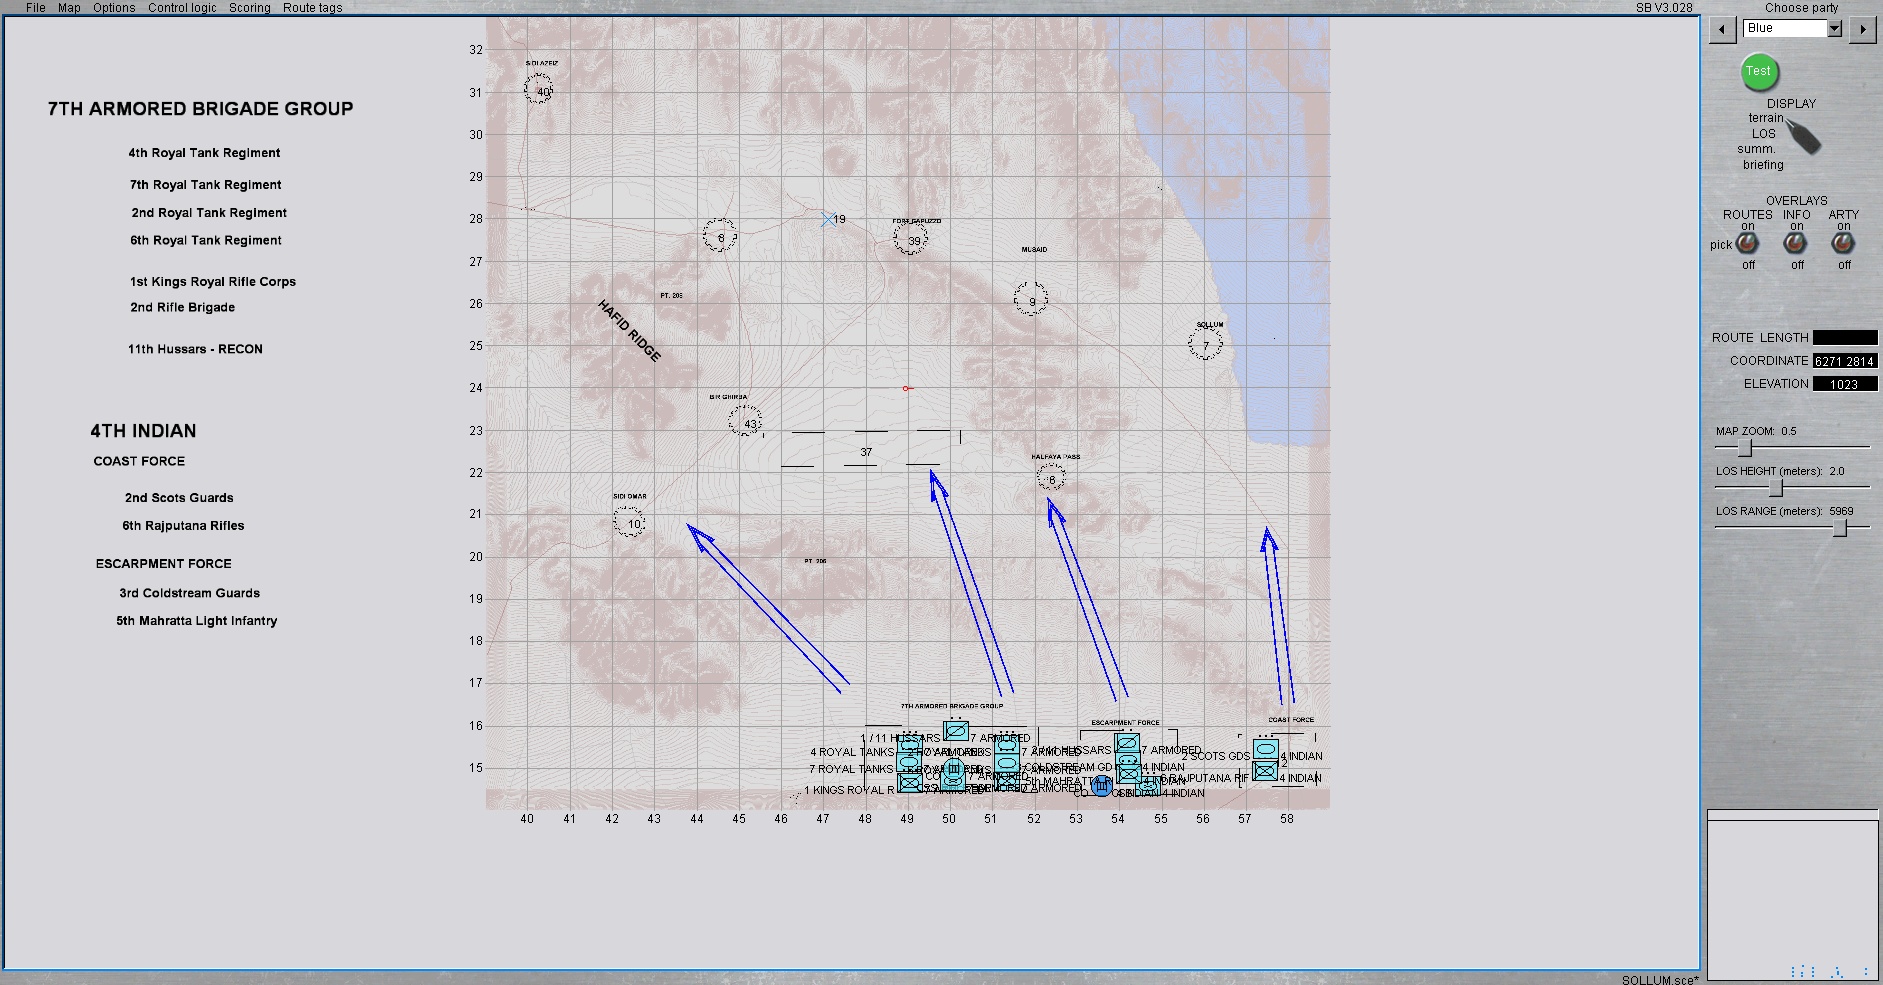Select objective marker 39 at Fort Capuzzo
Screen dimensions: 1883x985
911,239
